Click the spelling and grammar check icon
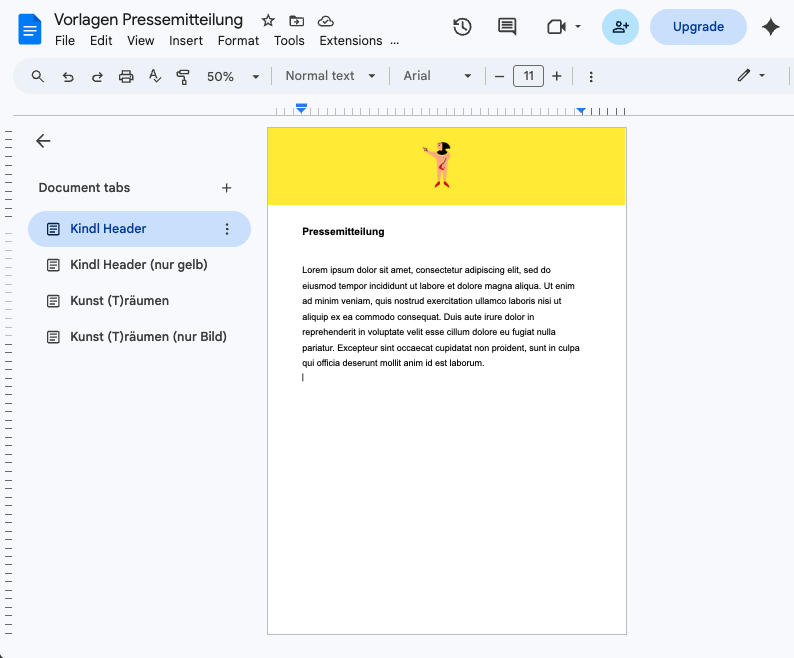Viewport: 794px width, 658px height. [154, 76]
